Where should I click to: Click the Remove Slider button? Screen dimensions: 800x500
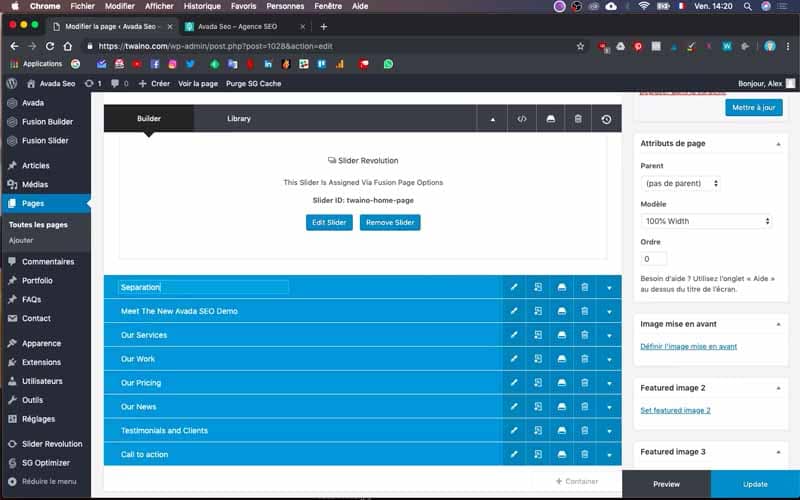click(390, 222)
